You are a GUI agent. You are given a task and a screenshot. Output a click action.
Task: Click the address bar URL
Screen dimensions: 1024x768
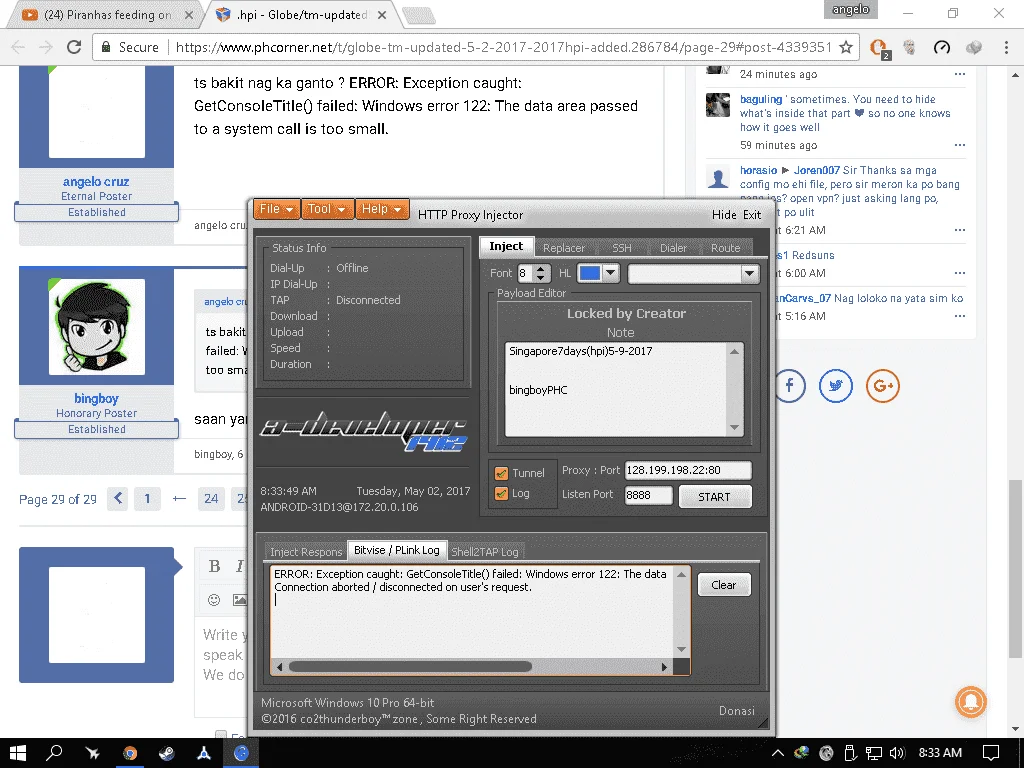[x=504, y=47]
